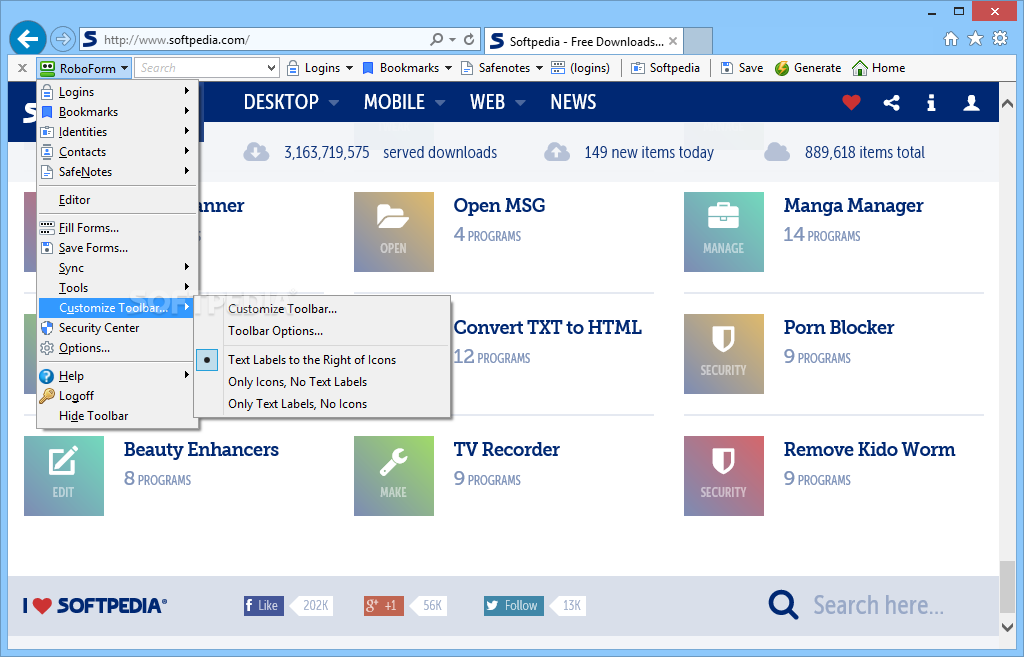Open the IE settings gear icon
Screen dimensions: 1024x657
1000,39
